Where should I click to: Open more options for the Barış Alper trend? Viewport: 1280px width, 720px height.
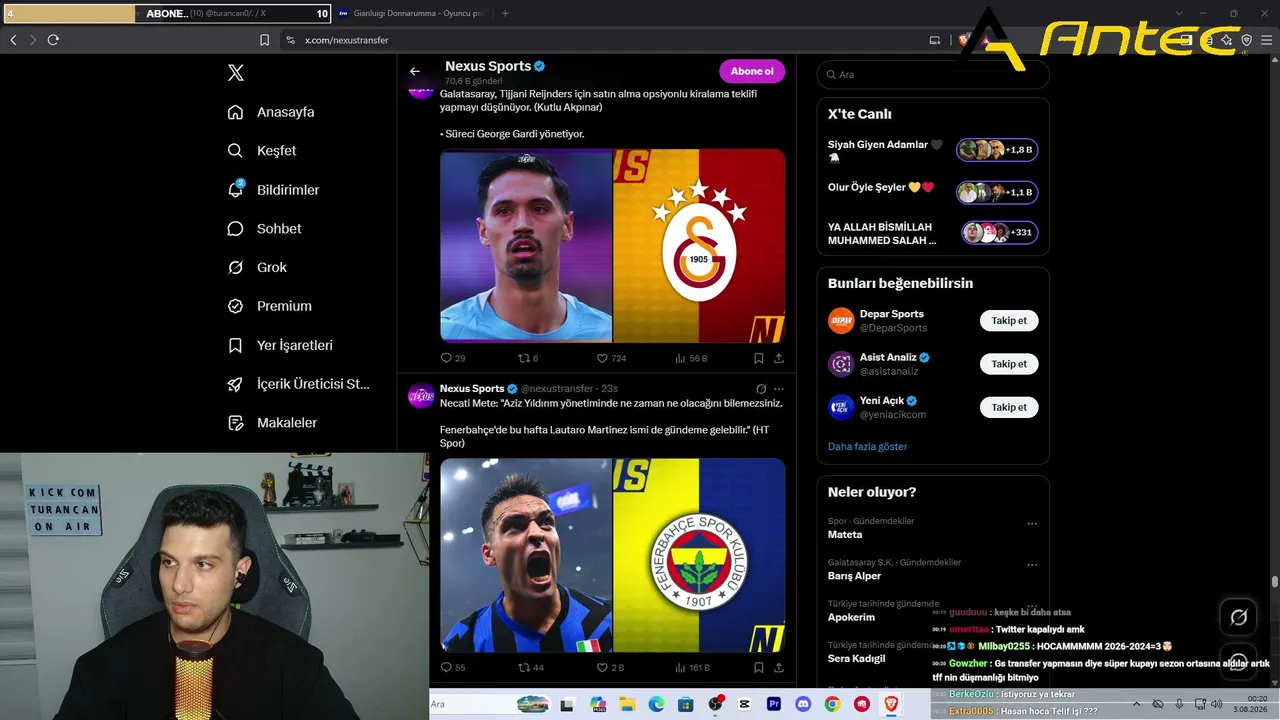click(x=1032, y=566)
